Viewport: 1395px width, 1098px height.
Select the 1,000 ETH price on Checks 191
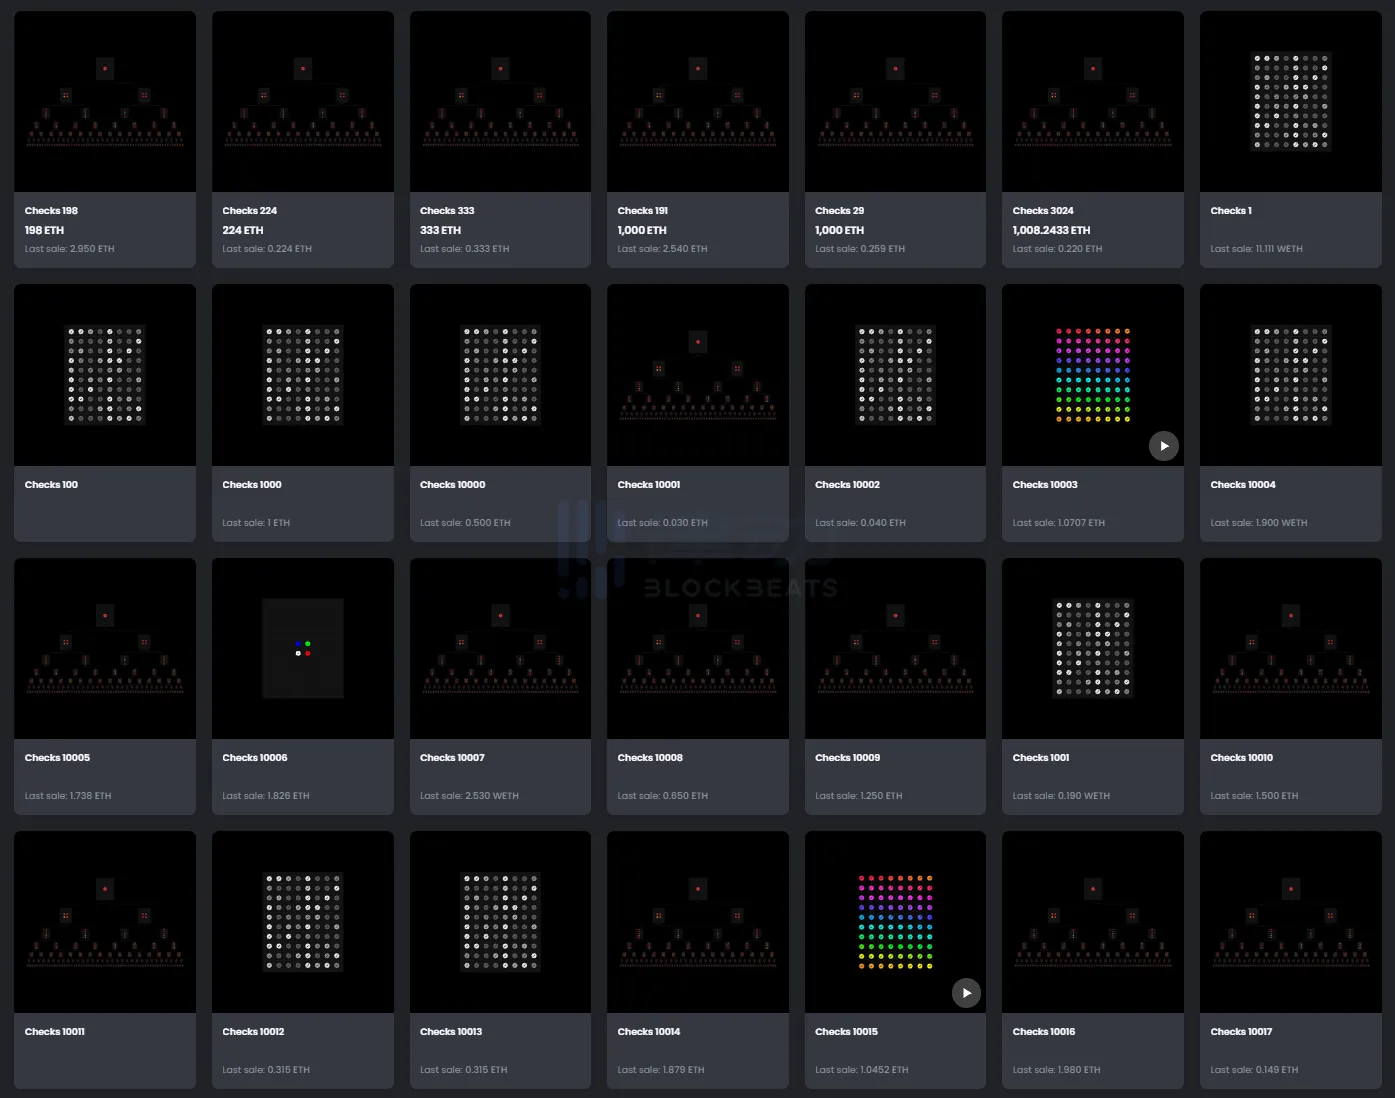point(642,230)
